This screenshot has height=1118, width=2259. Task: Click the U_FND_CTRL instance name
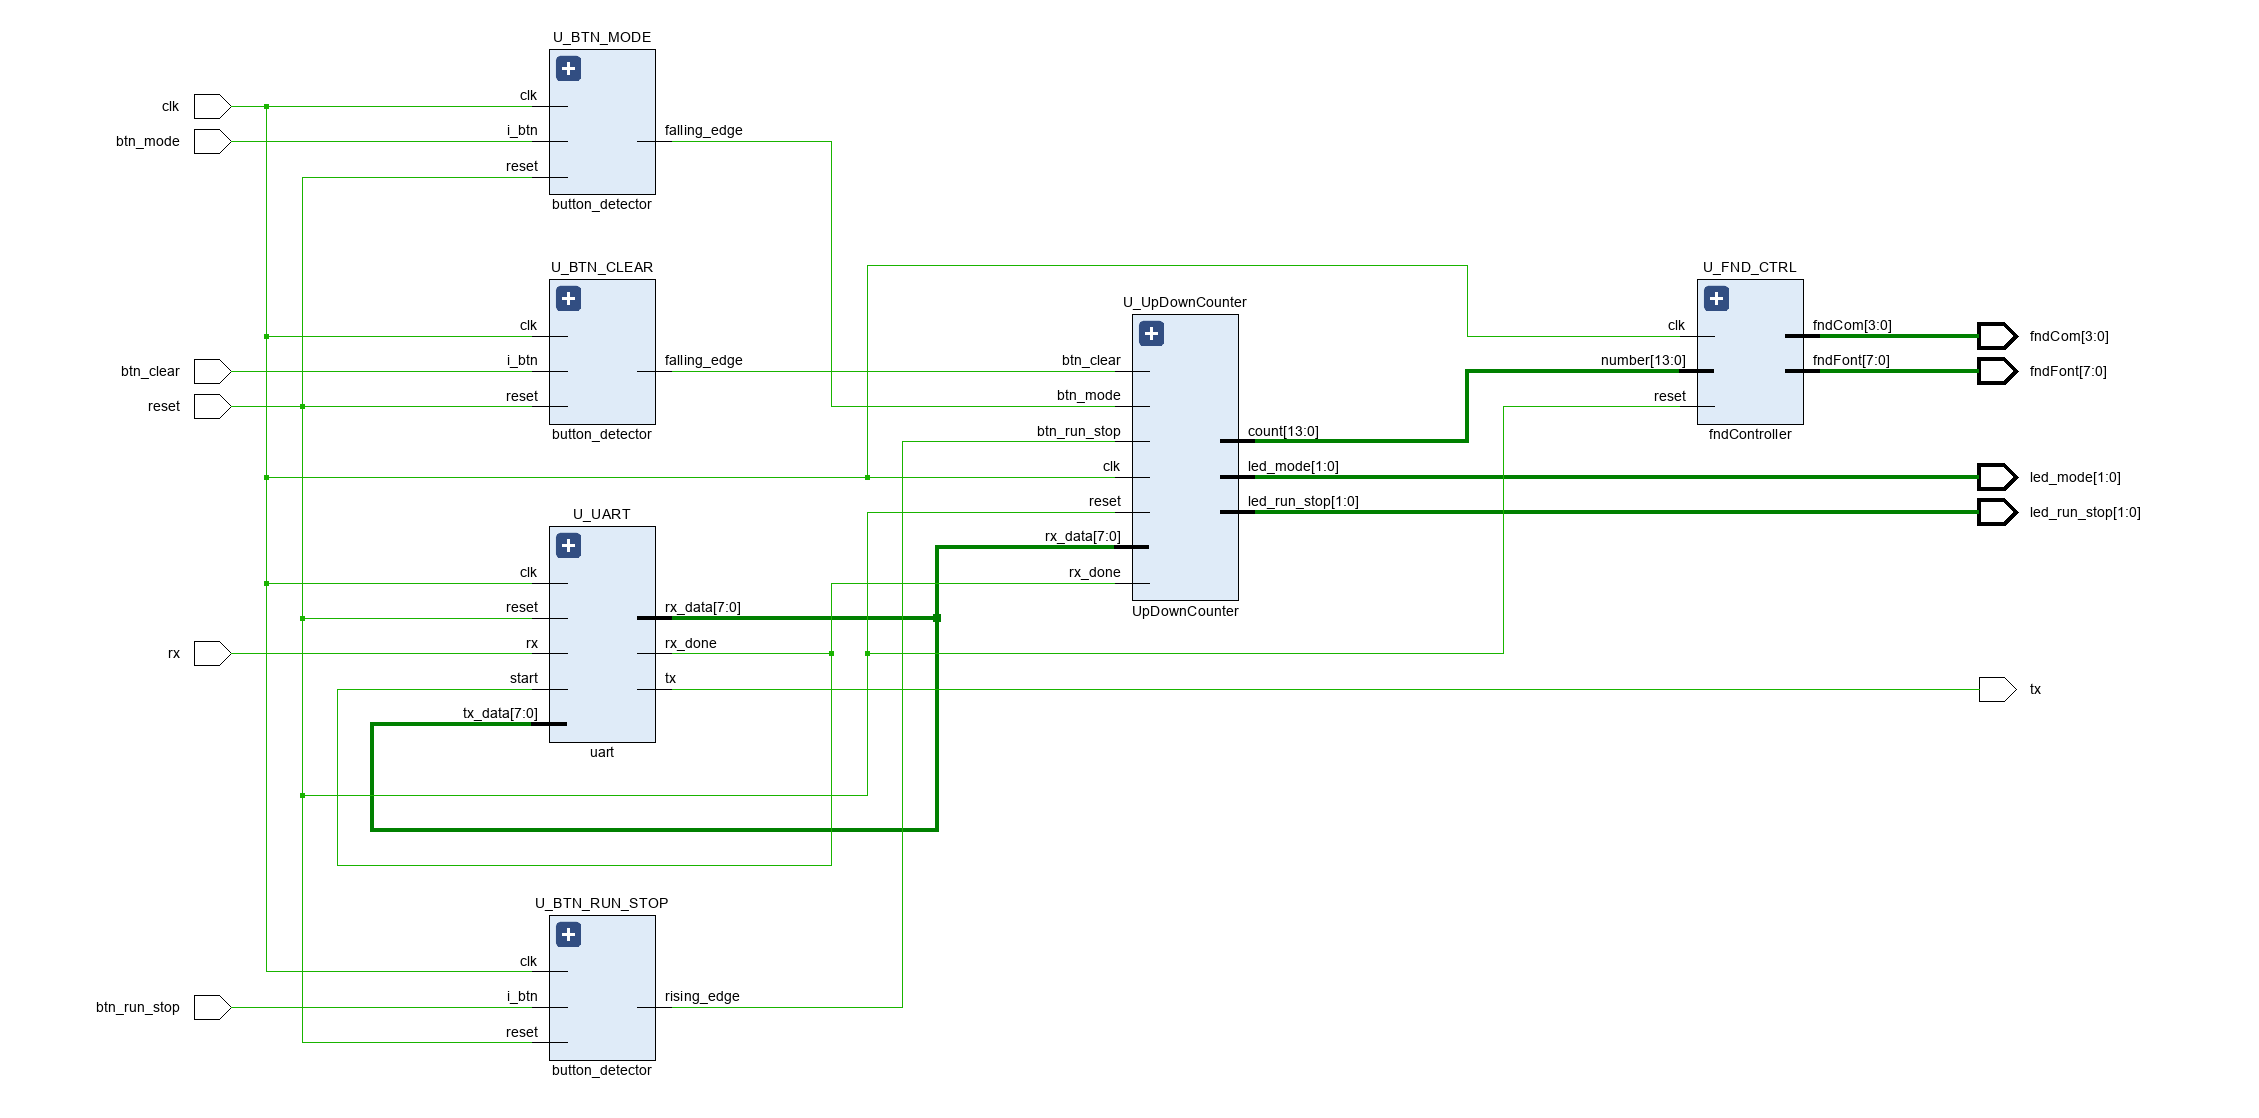[x=1750, y=267]
